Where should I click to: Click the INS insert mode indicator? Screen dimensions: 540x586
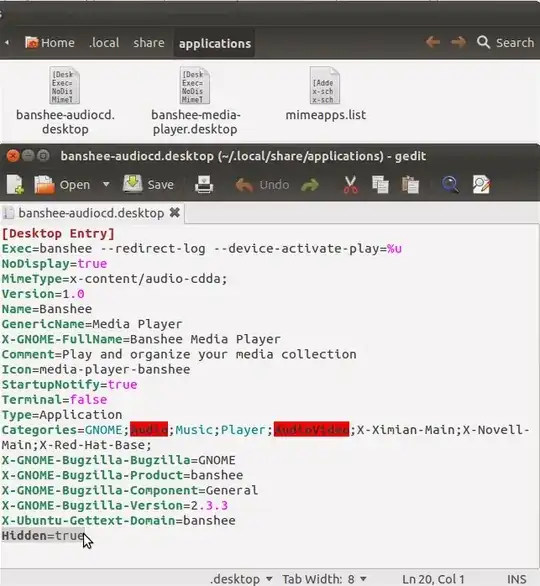[x=516, y=579]
